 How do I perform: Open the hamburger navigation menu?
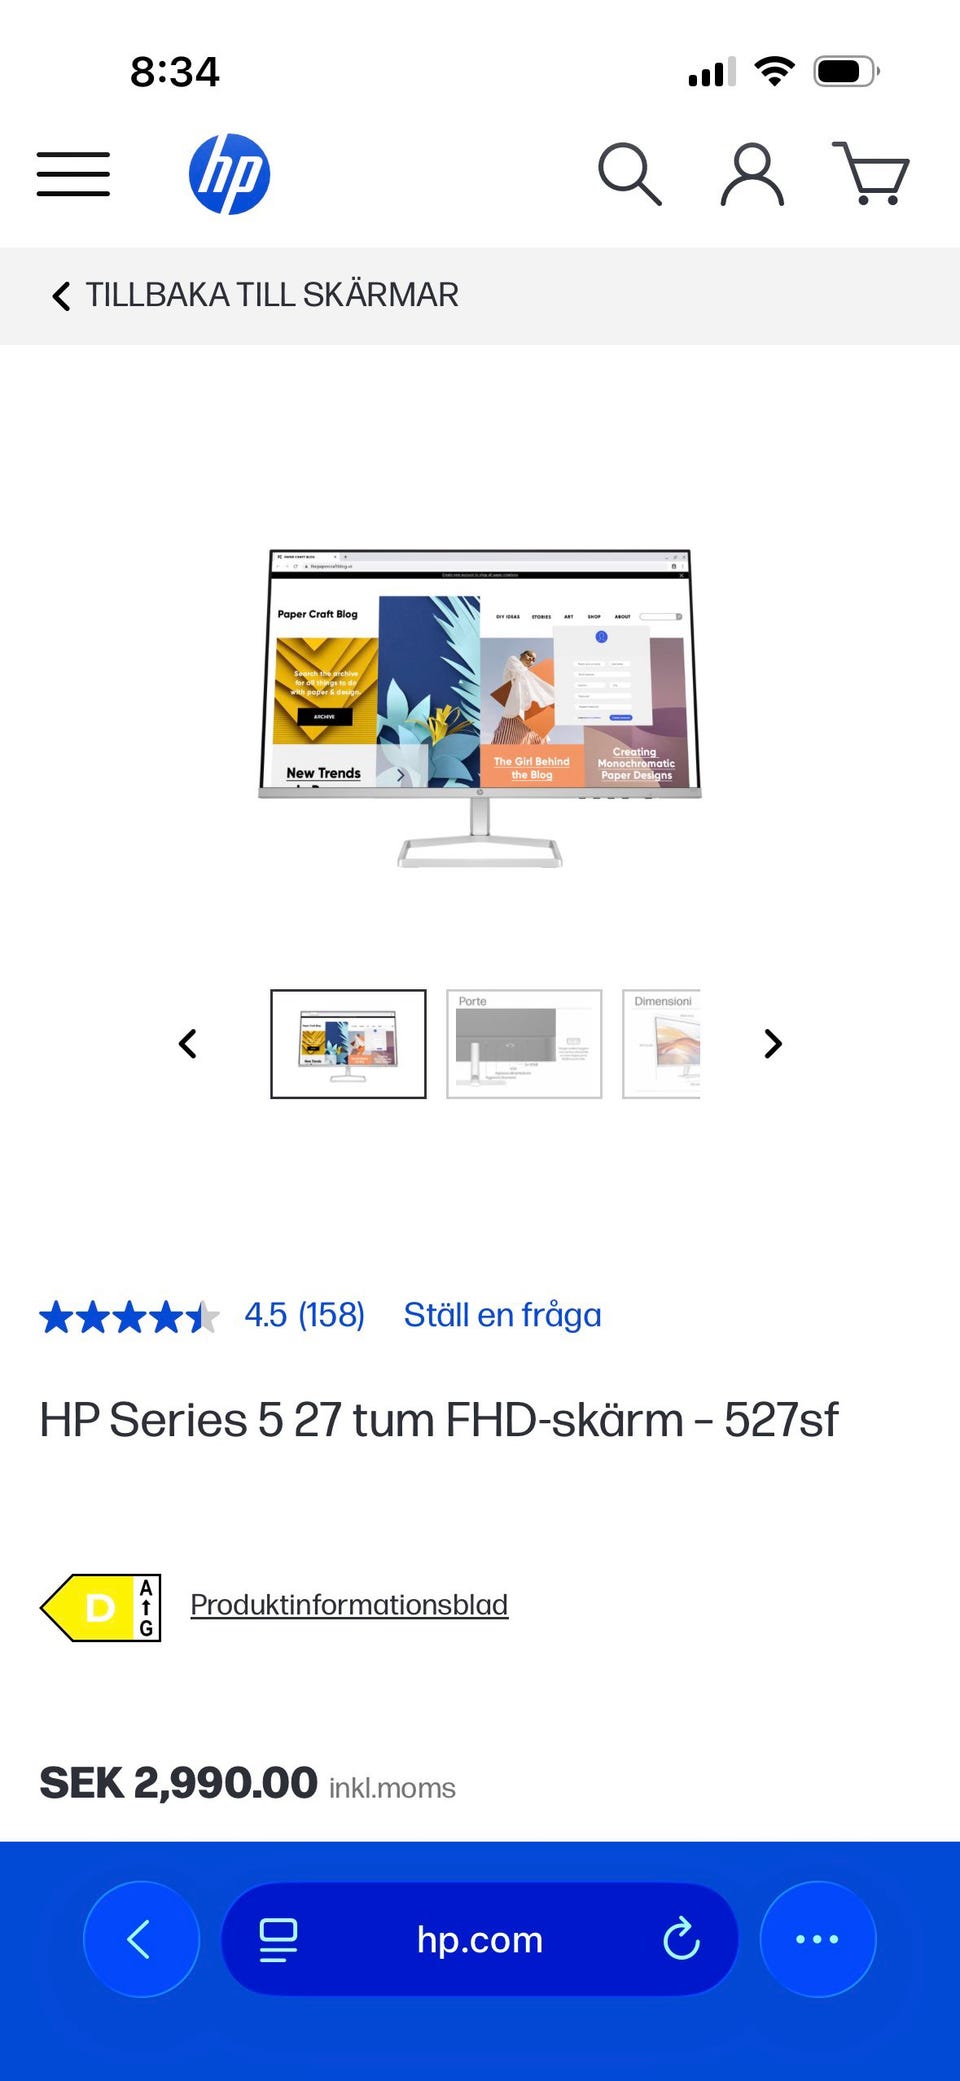[73, 174]
